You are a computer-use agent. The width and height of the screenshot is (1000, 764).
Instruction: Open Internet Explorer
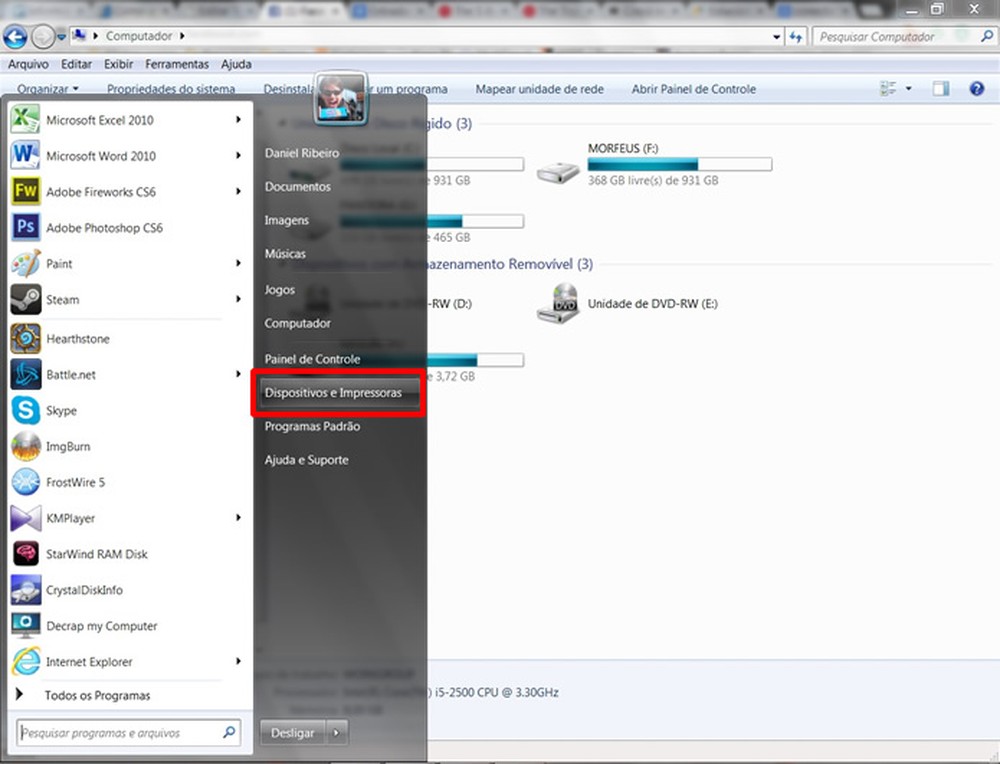point(89,662)
